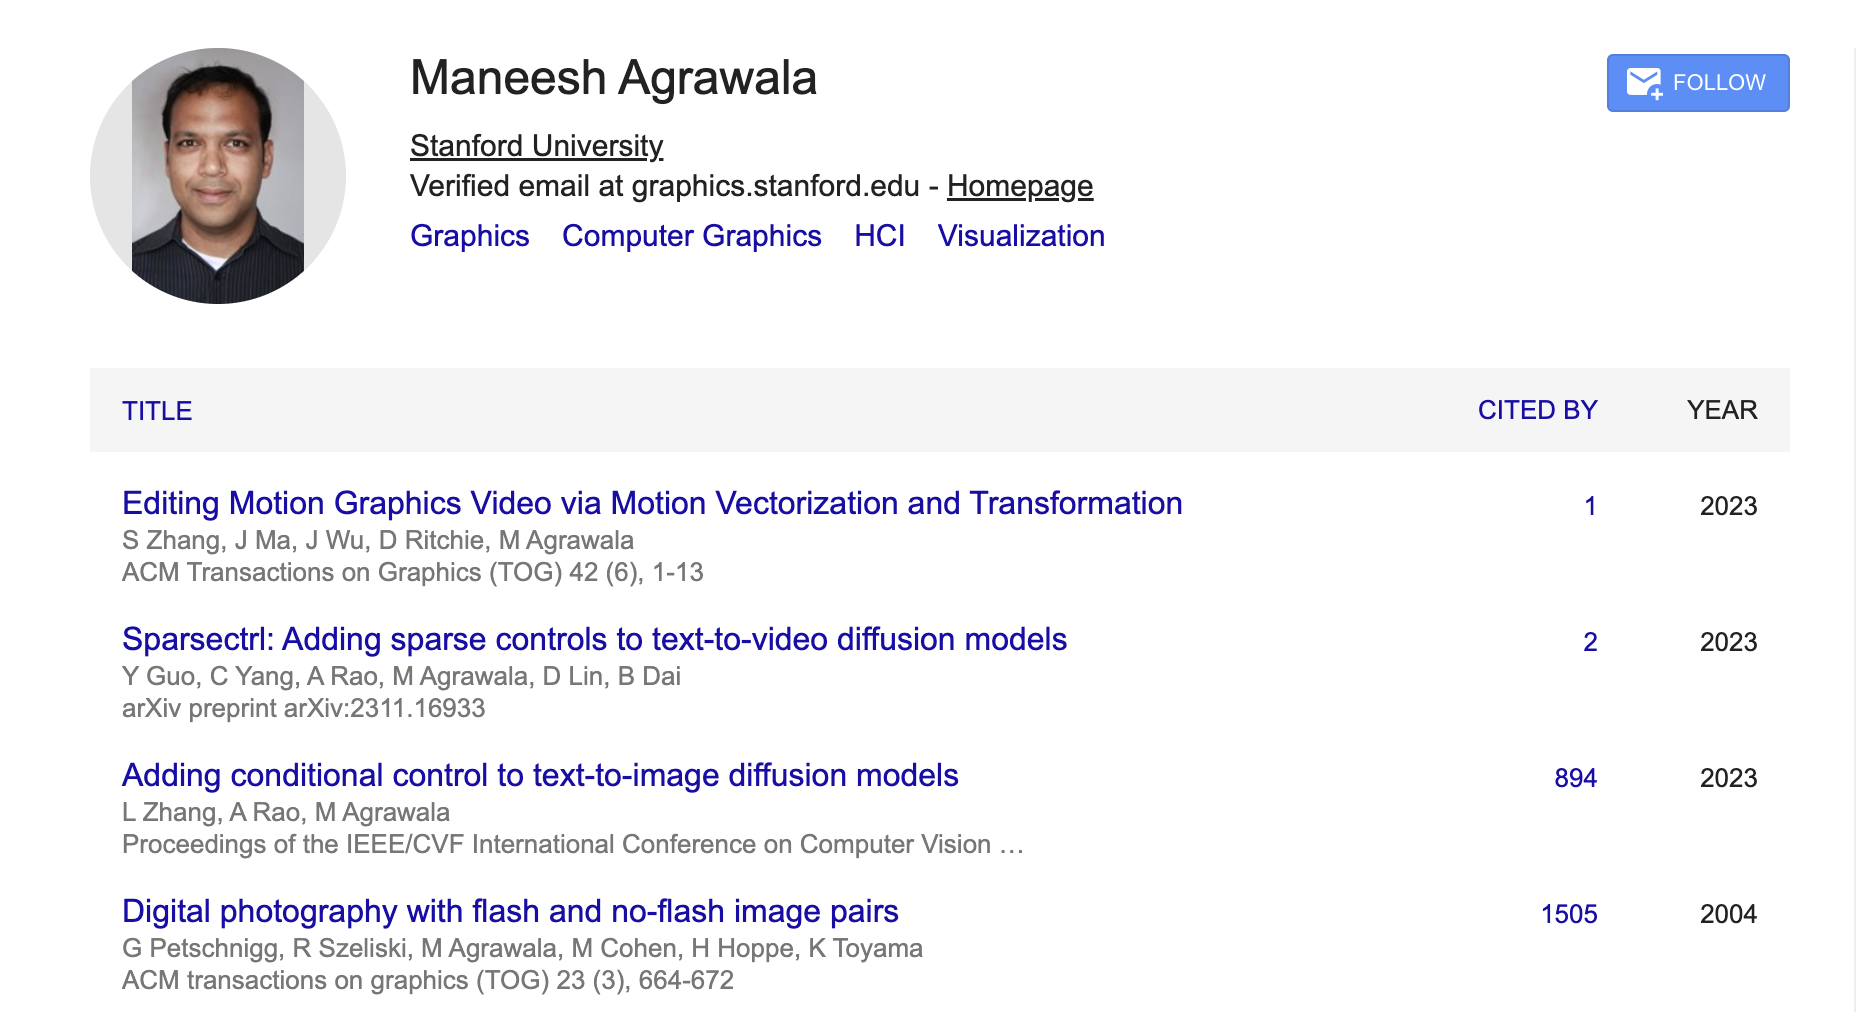Click citation count 2 for Sparsectrl
Viewport: 1860px width, 1012px height.
click(1589, 642)
